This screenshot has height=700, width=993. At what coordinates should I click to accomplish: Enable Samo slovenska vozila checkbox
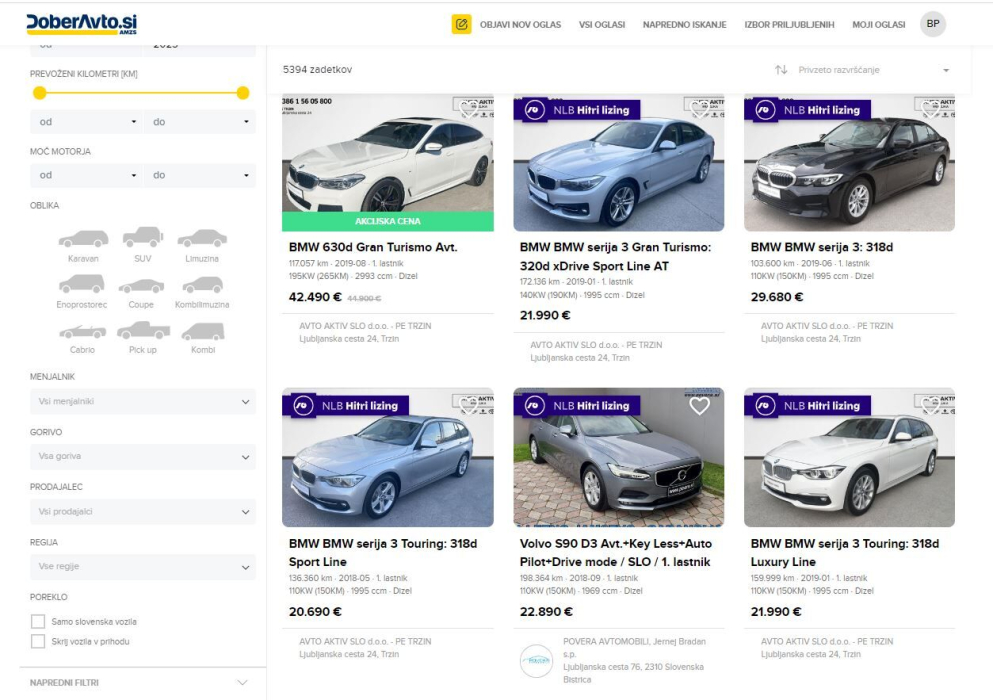[38, 622]
